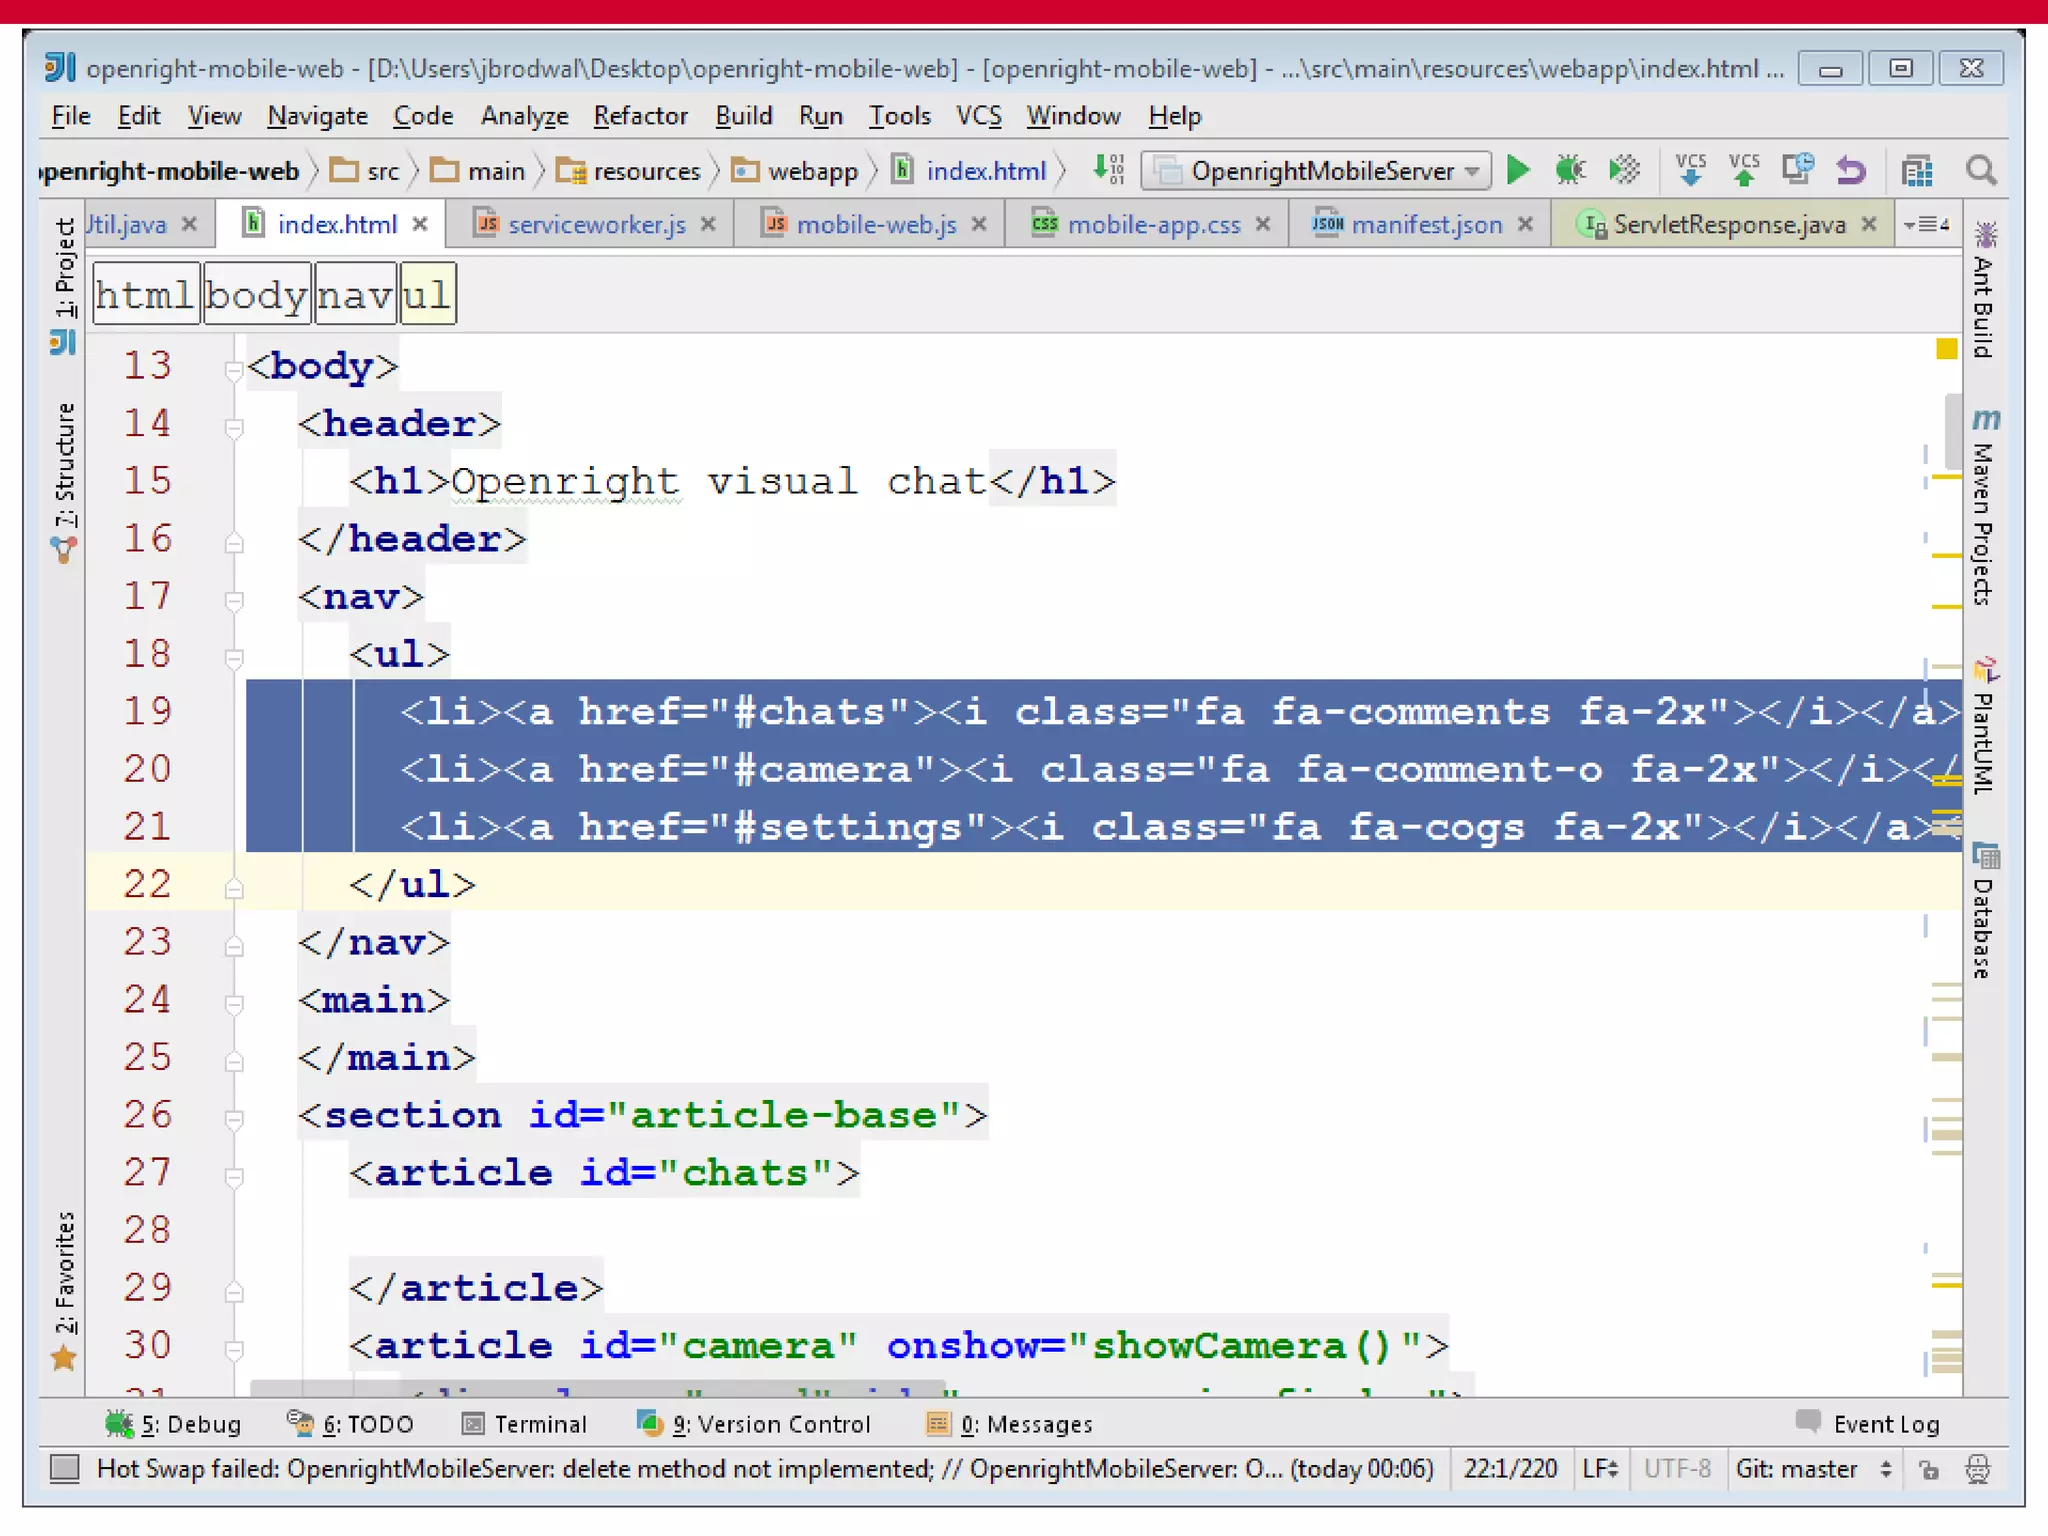
Task: Click VCS commit changes icon
Action: click(x=1744, y=171)
